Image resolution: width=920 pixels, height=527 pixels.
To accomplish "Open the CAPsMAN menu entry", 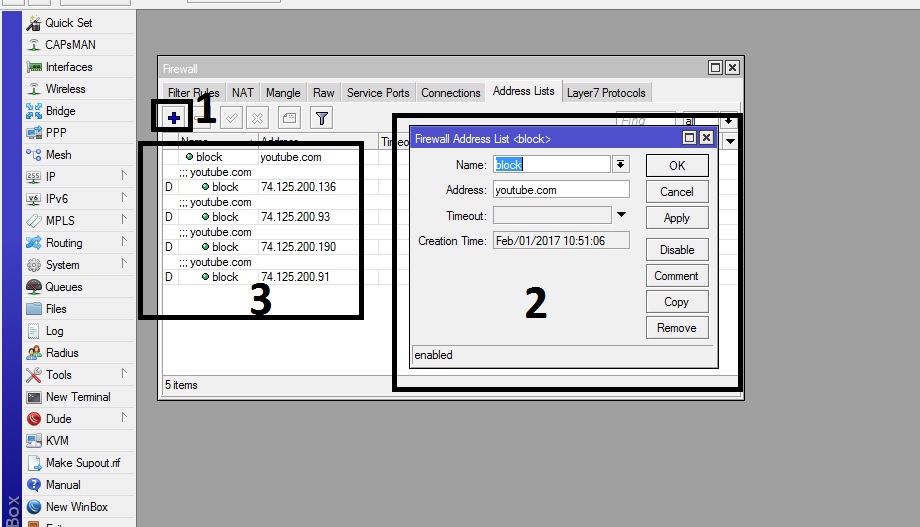I will pyautogui.click(x=79, y=45).
